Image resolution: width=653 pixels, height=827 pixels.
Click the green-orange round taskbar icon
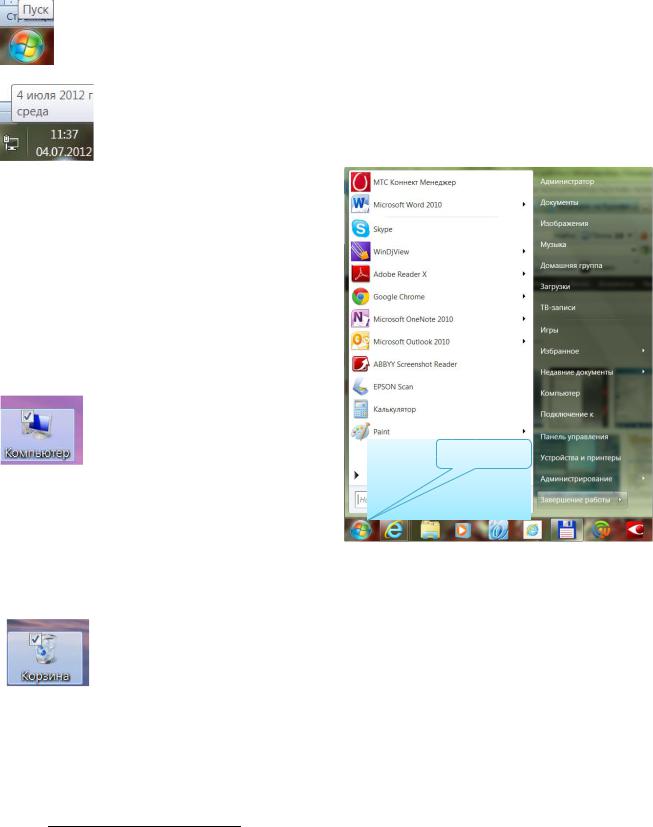click(x=601, y=530)
